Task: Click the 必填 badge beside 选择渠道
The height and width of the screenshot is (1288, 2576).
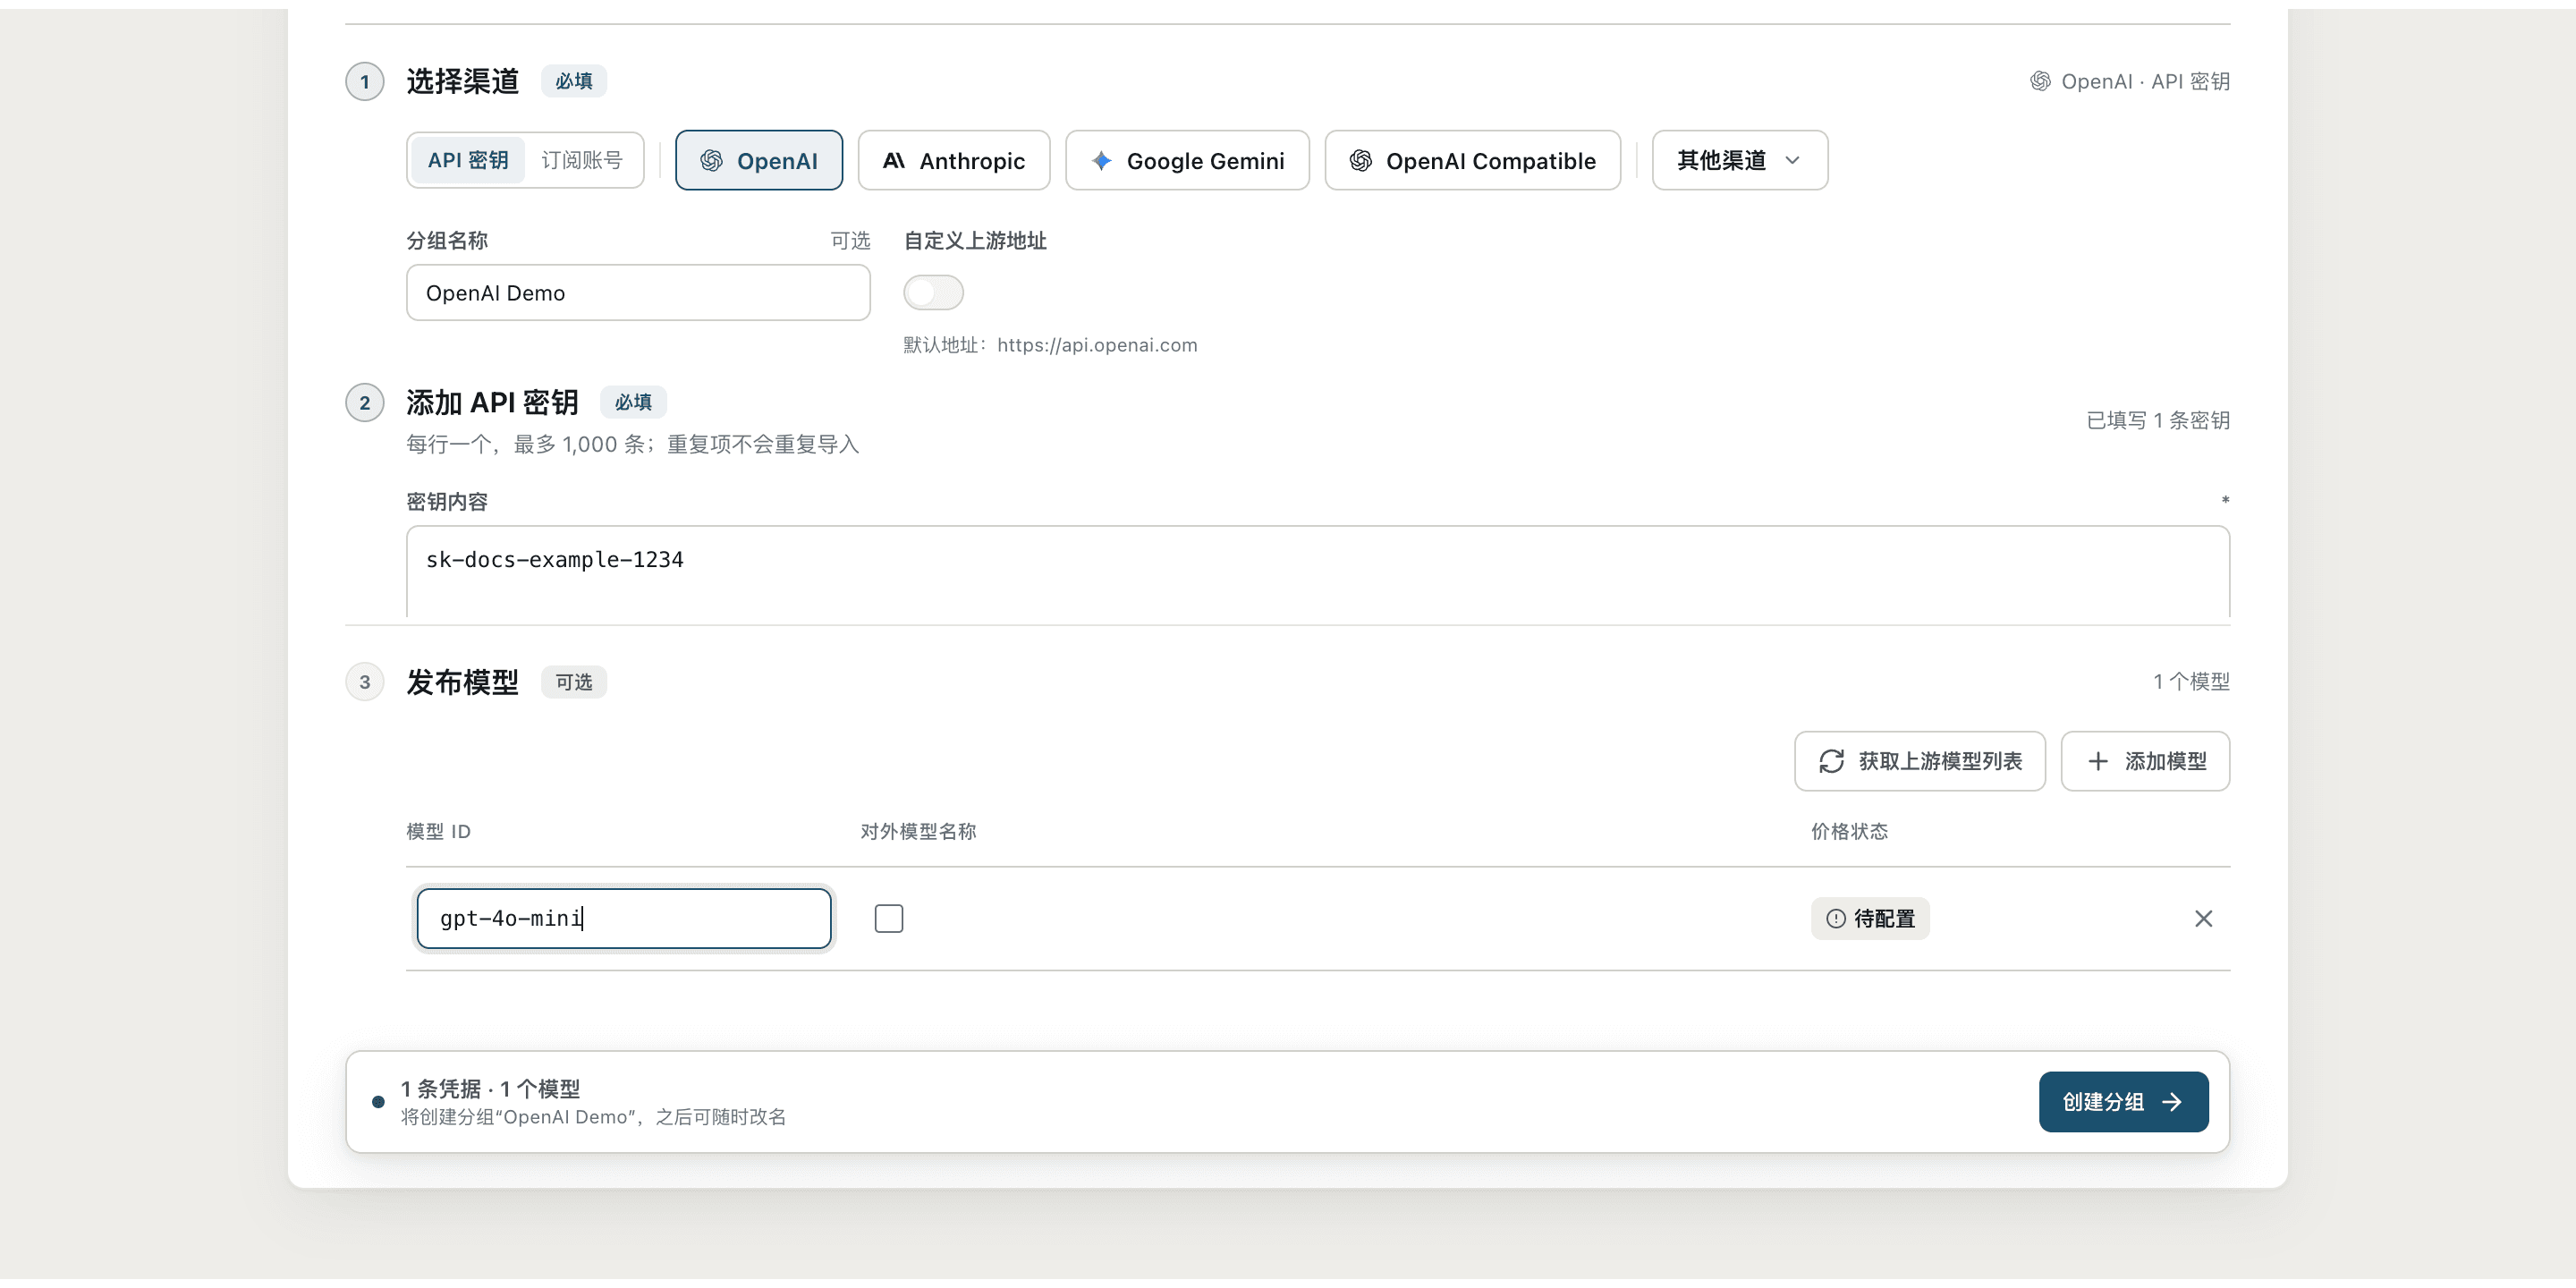Action: point(574,81)
